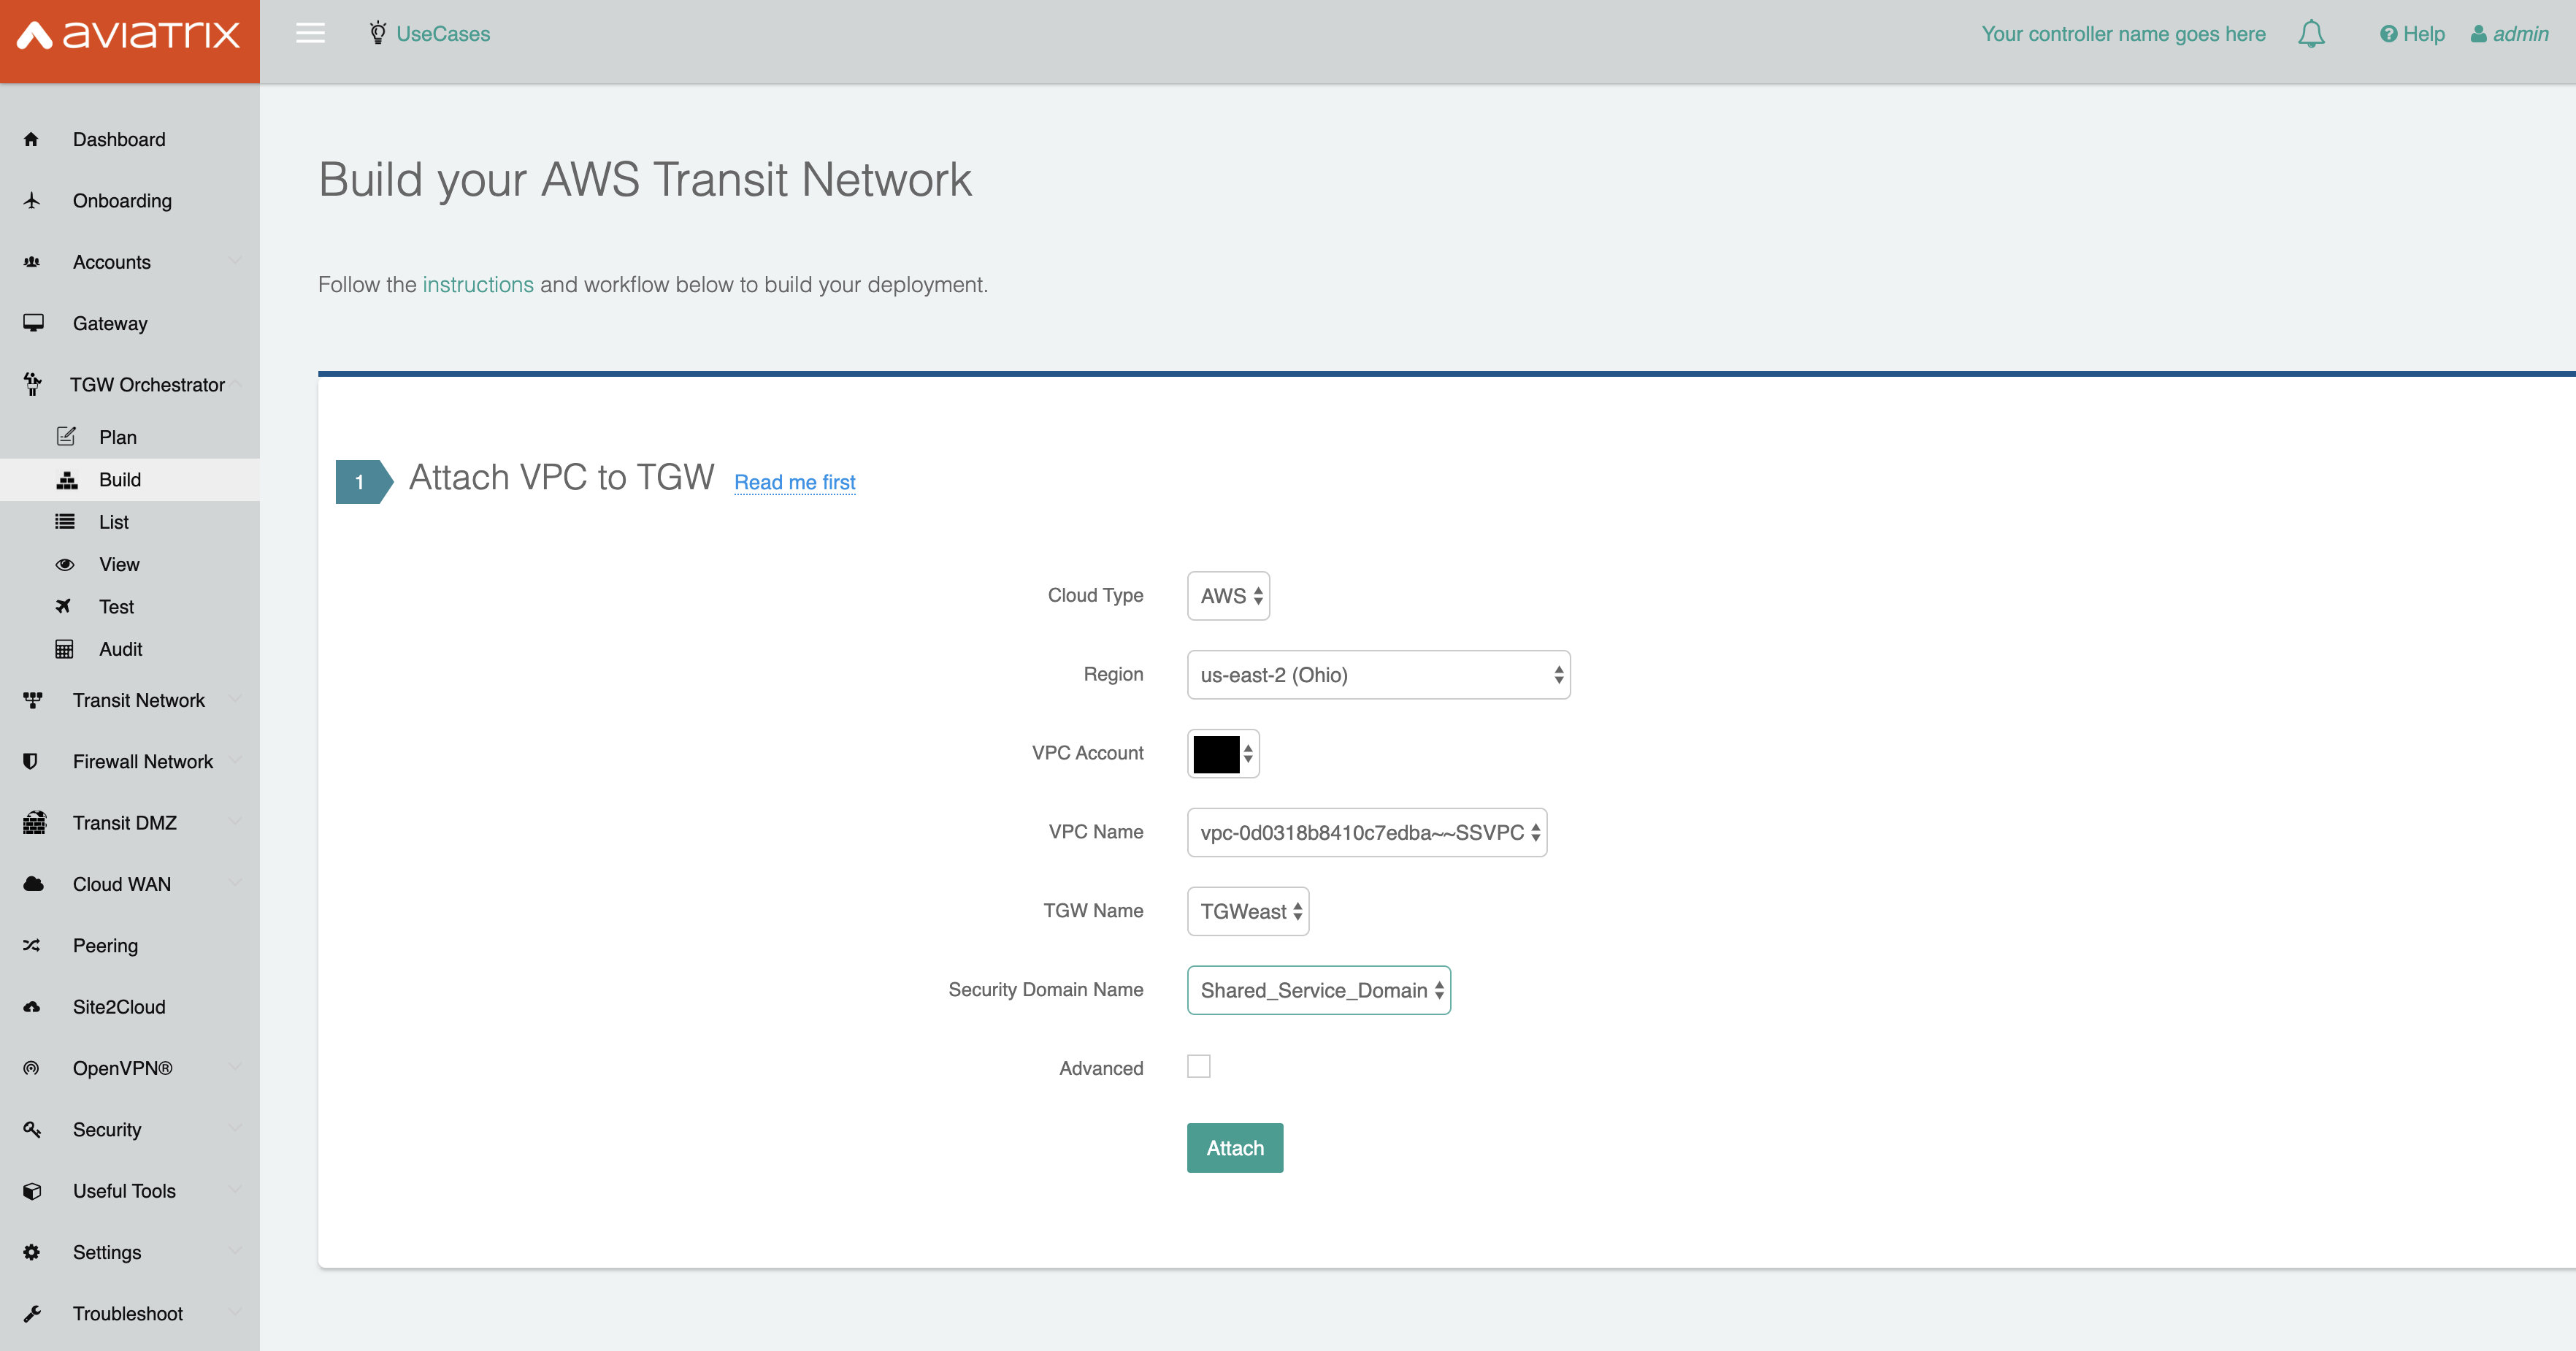Choose a TGW Name from dropdown
The width and height of the screenshot is (2576, 1351).
pyautogui.click(x=1247, y=912)
